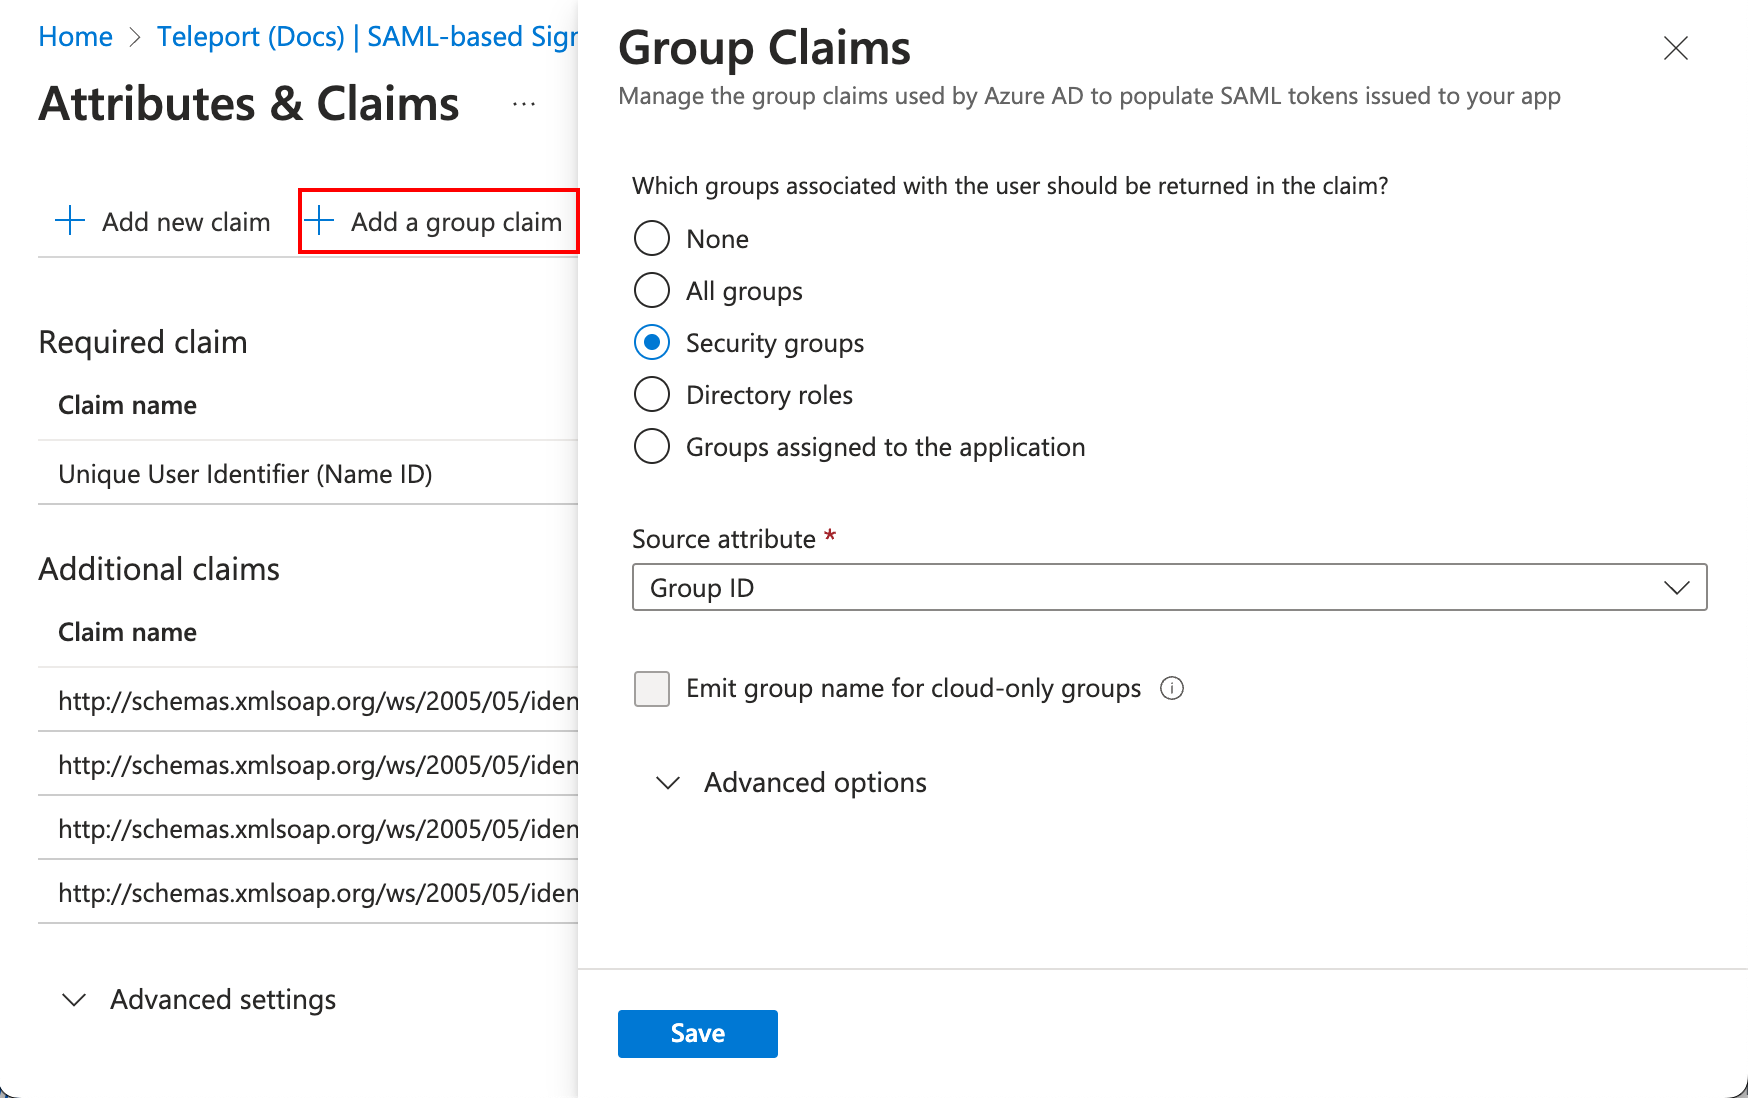Select the Security groups radio button
1748x1098 pixels.
point(651,342)
